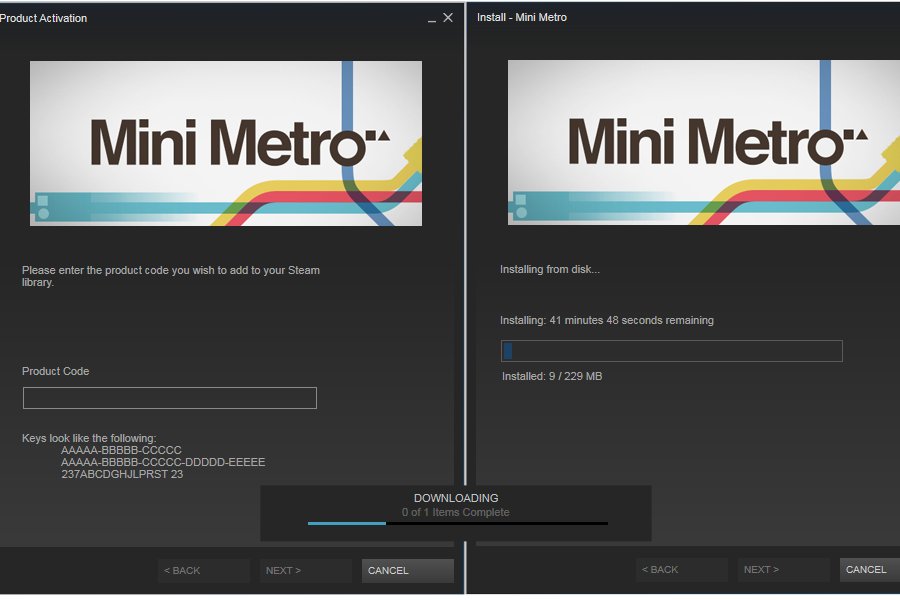Minimize the Product Activation window
The height and width of the screenshot is (600, 900).
431,18
